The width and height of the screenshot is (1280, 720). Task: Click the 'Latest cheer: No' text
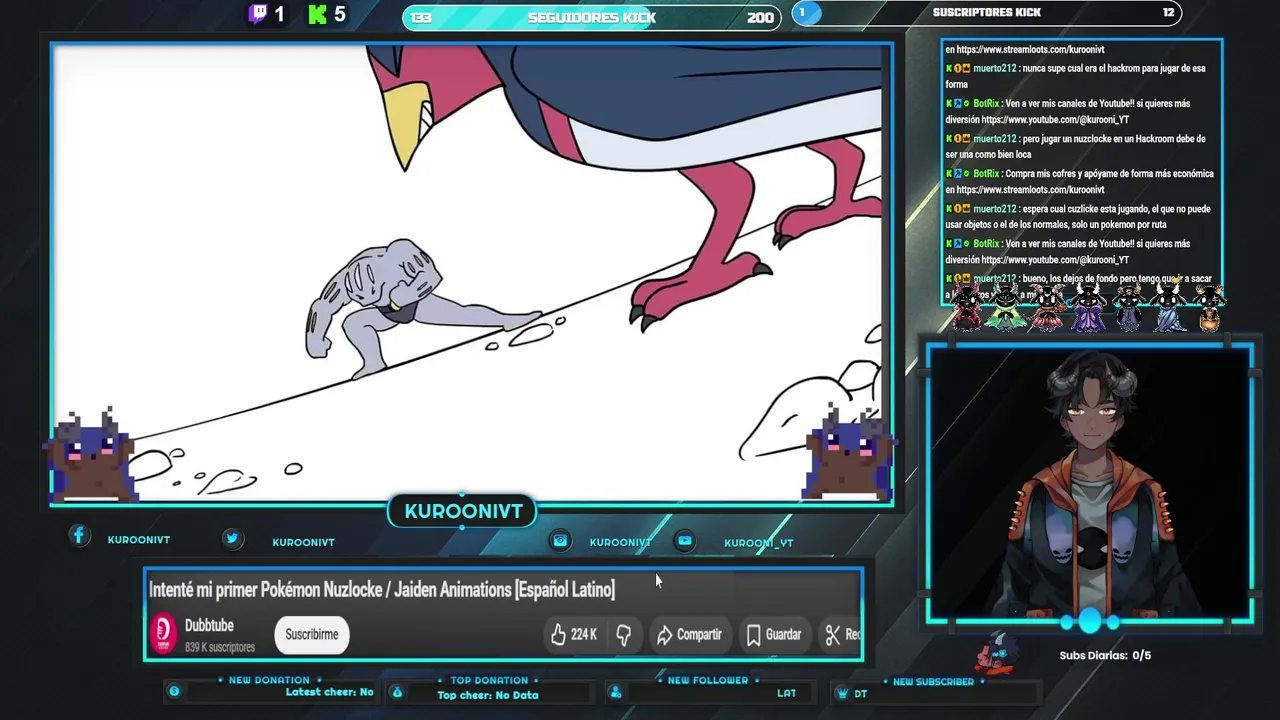point(329,691)
